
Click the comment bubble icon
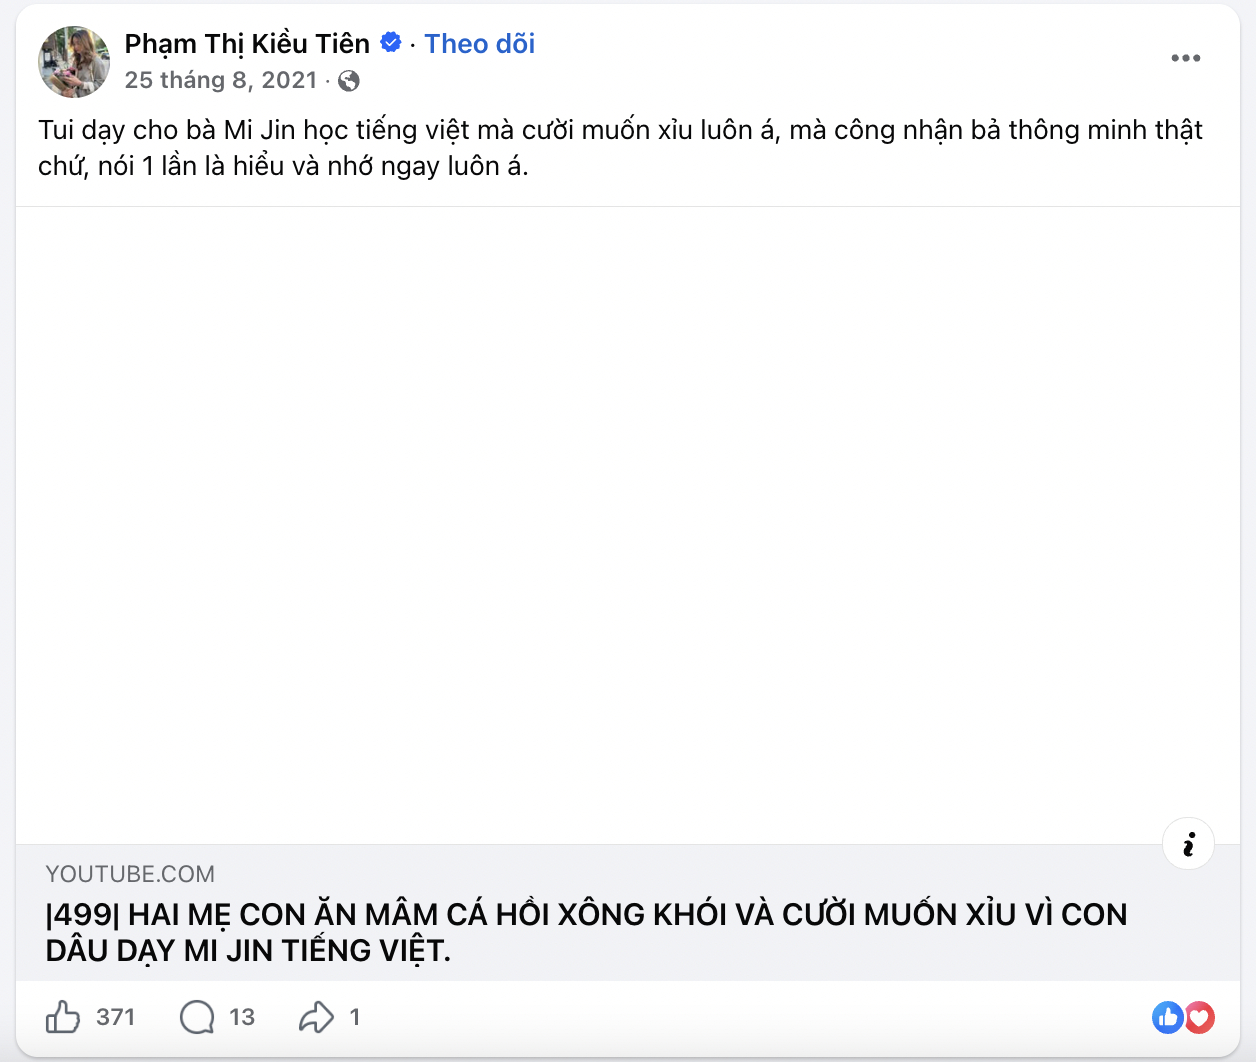point(197,1017)
